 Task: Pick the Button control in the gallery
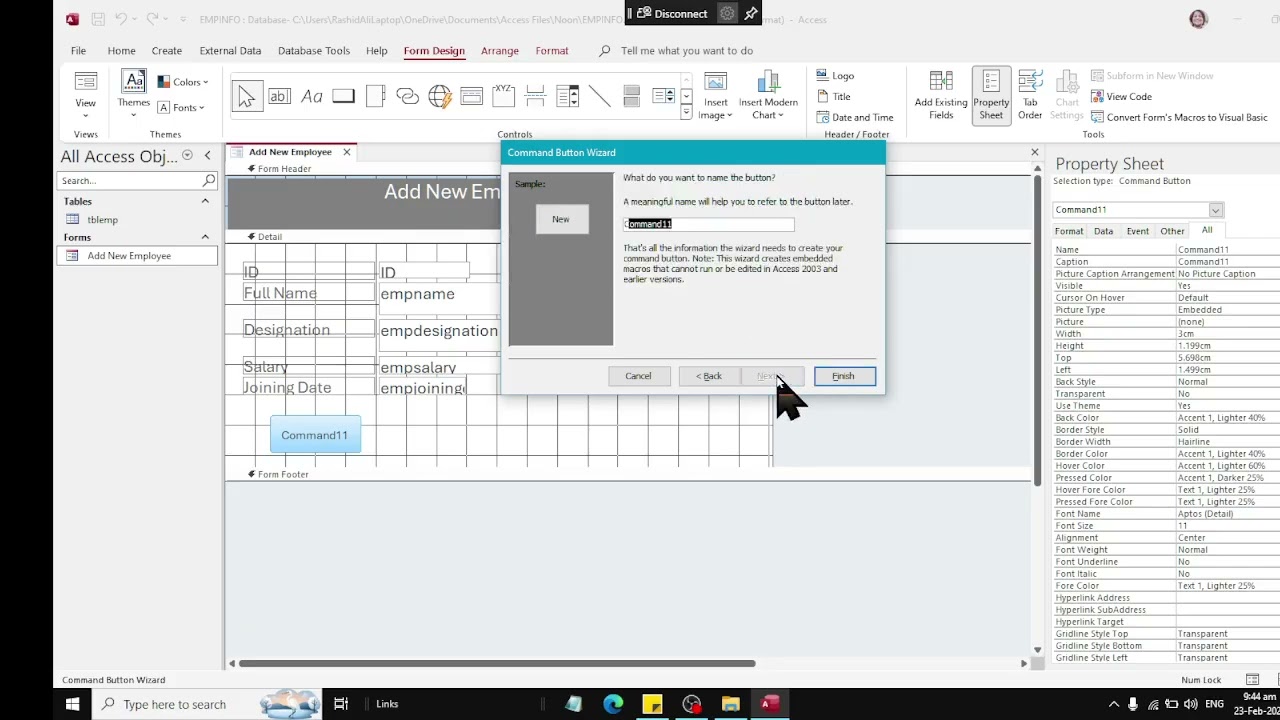[x=343, y=96]
